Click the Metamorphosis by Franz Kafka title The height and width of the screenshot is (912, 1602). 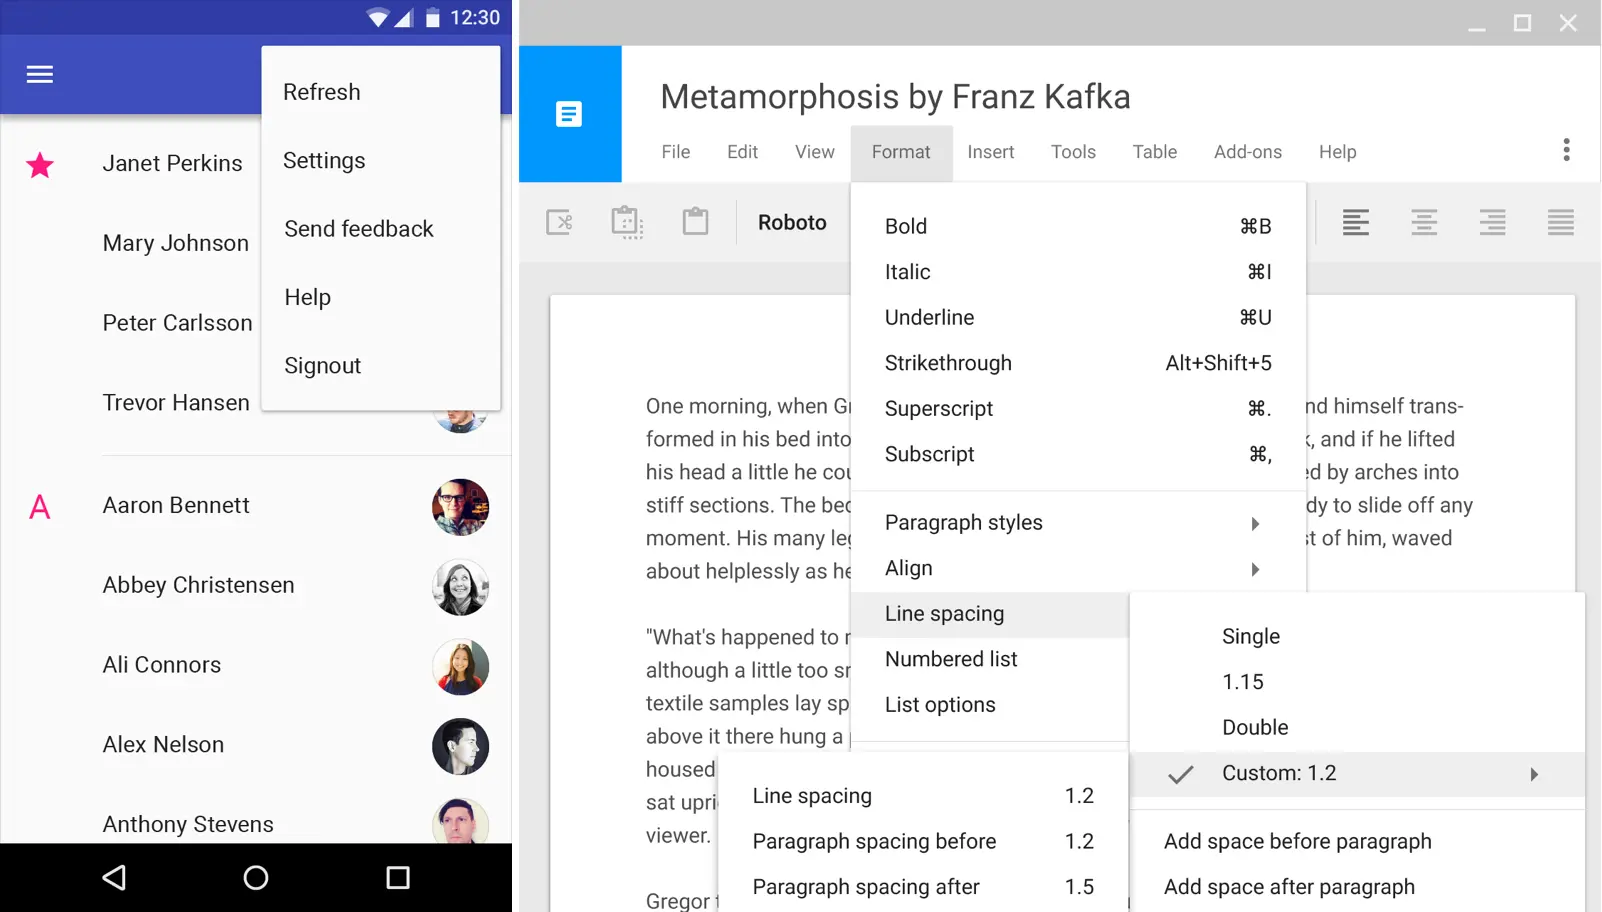(x=895, y=97)
